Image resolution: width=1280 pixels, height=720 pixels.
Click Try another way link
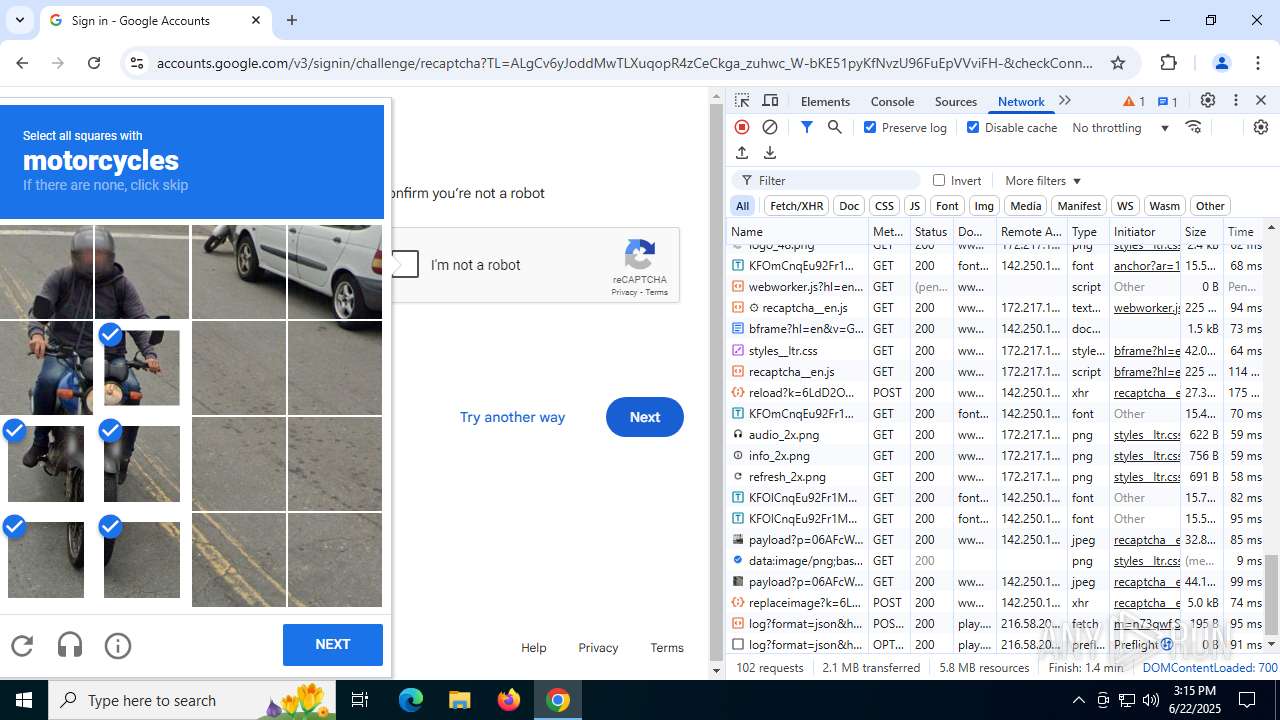tap(512, 417)
